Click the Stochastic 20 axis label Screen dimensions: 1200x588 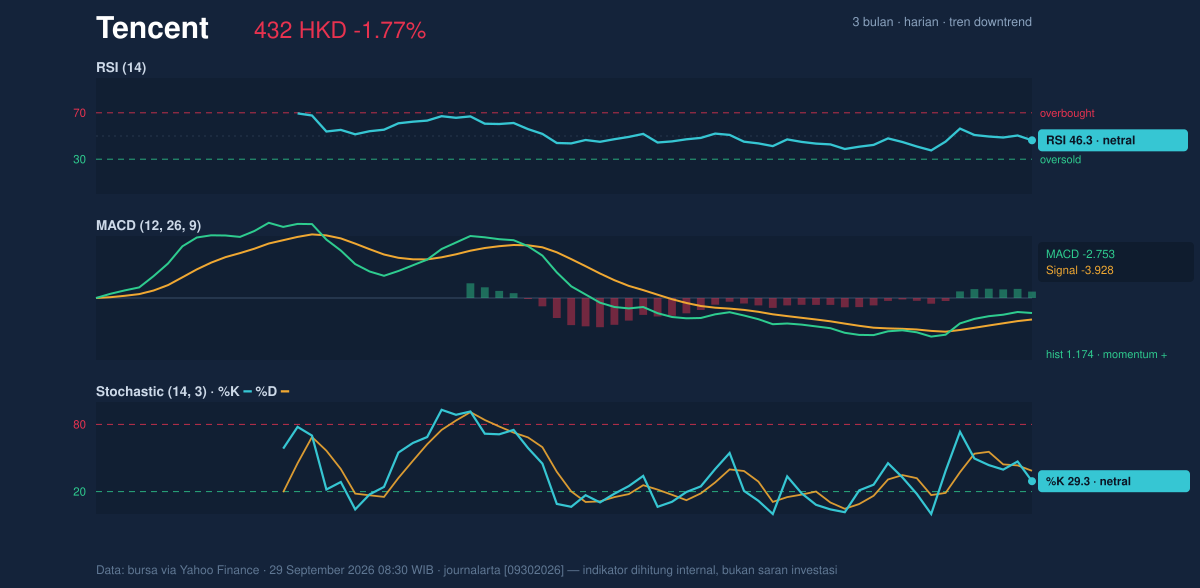click(79, 491)
